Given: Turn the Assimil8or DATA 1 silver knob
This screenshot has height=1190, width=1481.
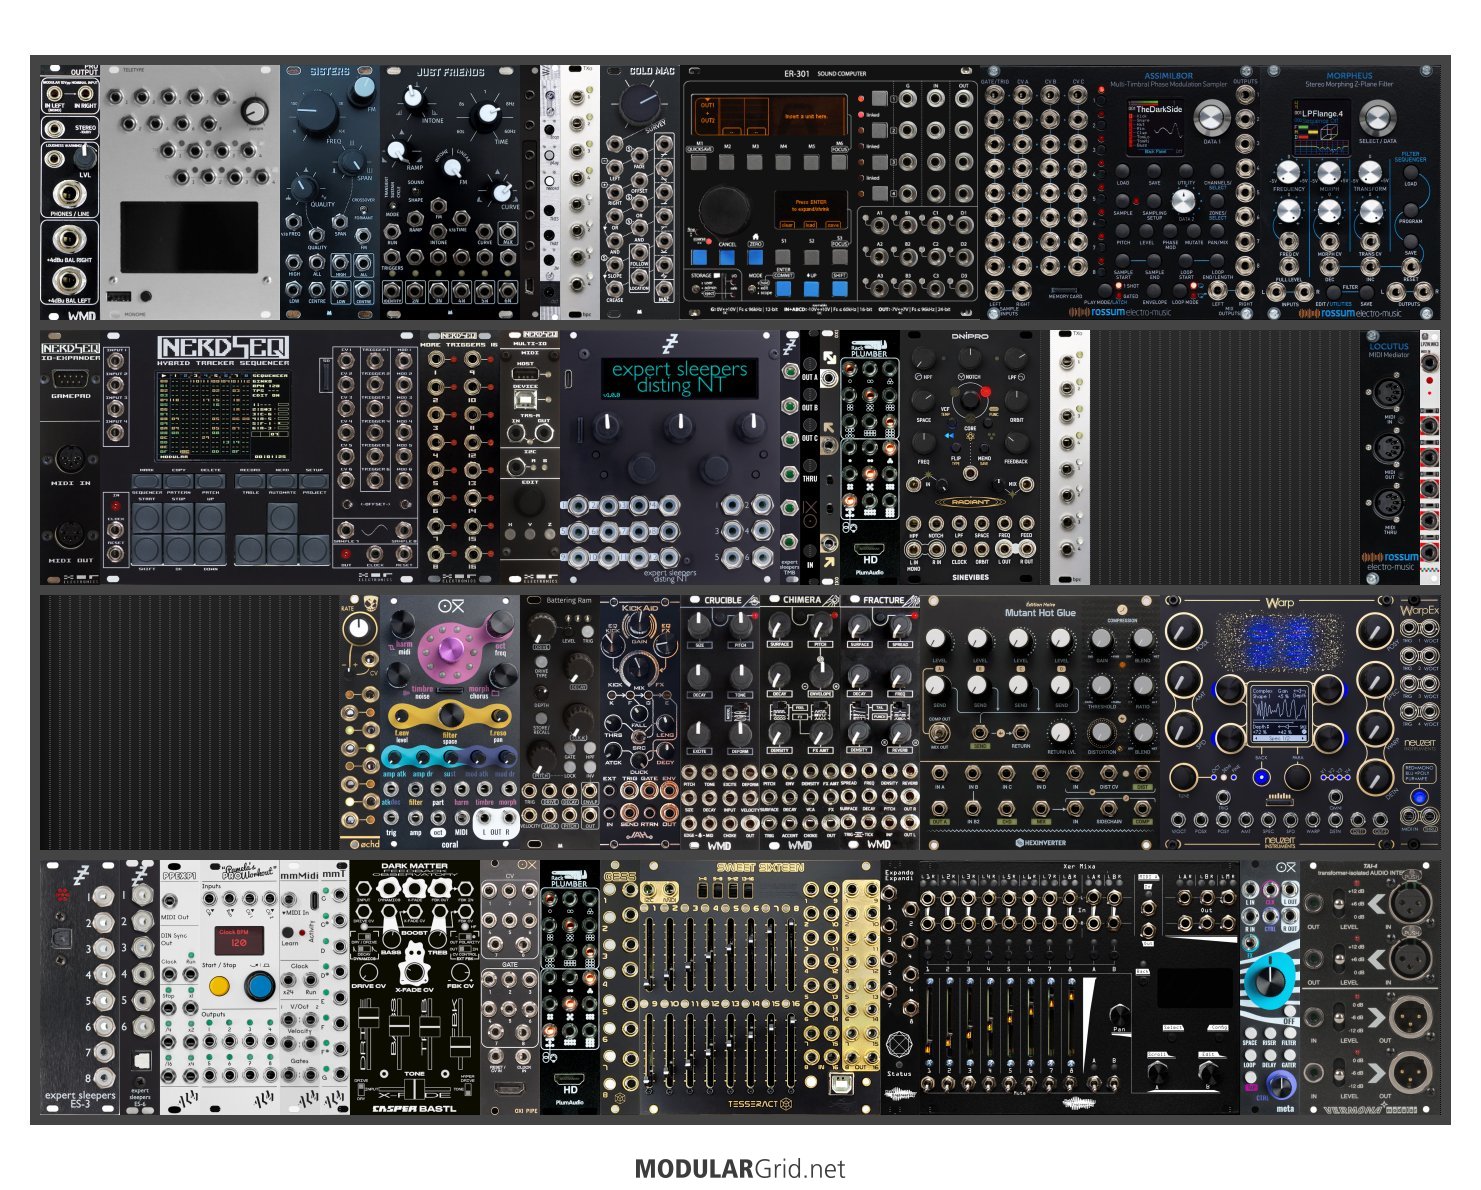Looking at the screenshot, I should tap(1213, 118).
